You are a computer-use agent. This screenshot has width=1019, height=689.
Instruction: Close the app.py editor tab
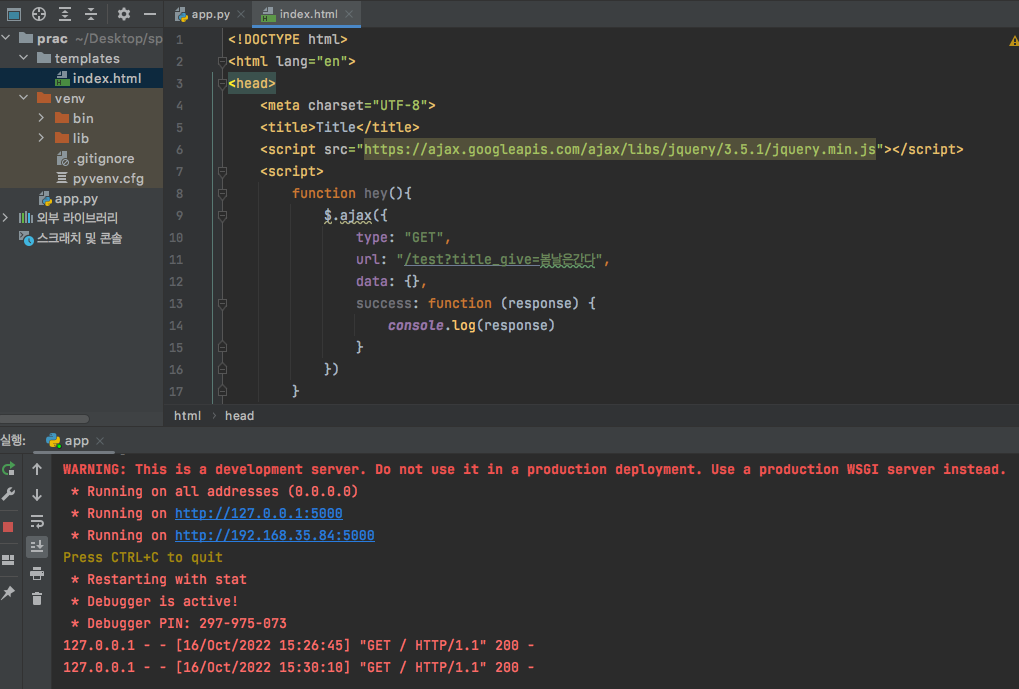[241, 14]
